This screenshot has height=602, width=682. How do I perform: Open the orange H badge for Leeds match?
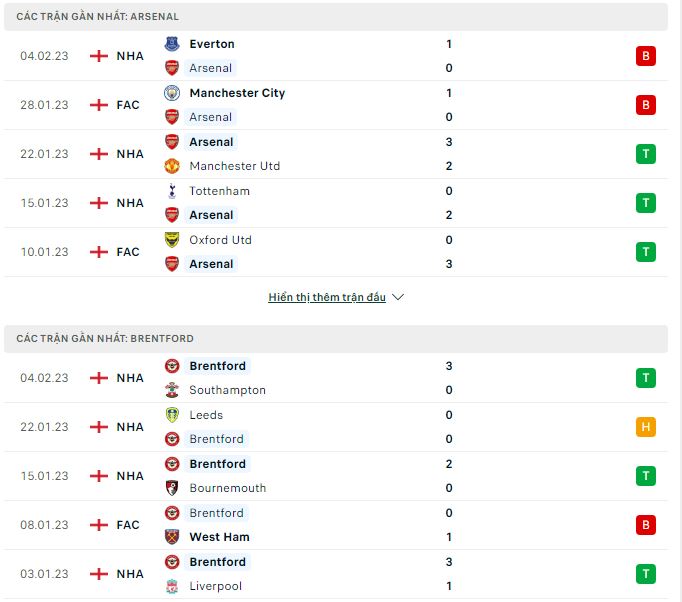point(645,427)
